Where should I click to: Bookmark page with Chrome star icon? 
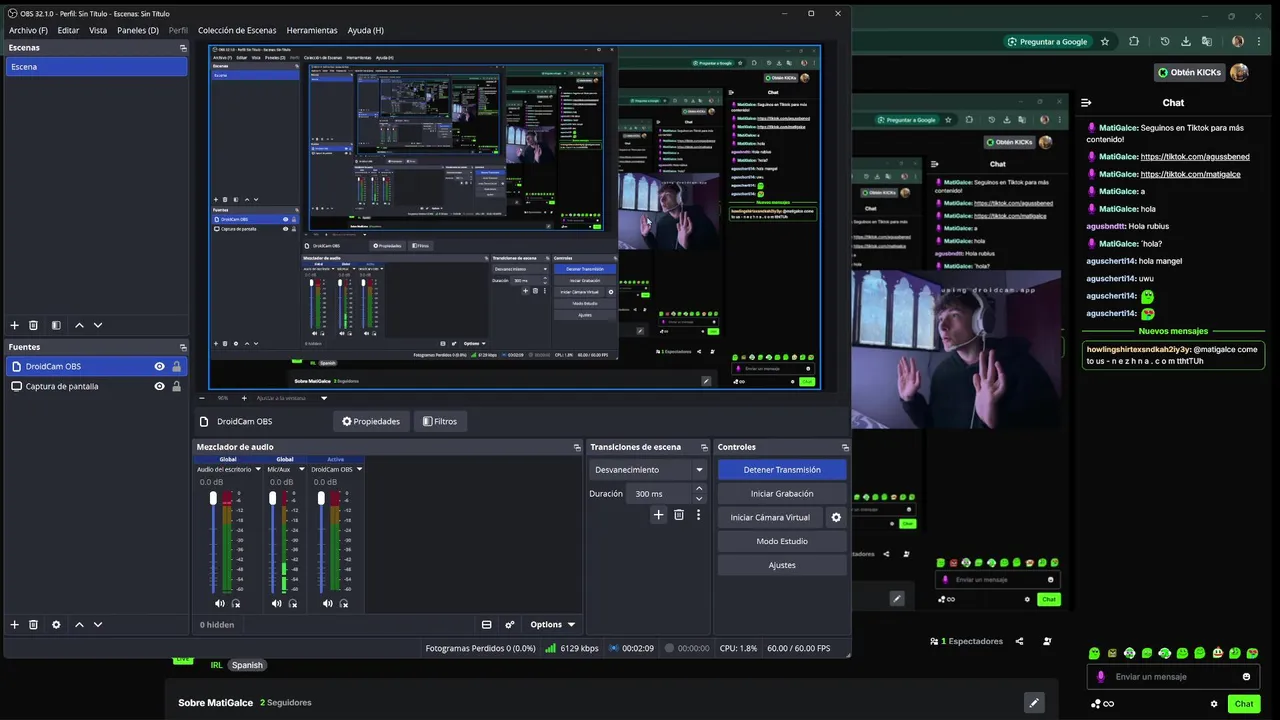1105,42
